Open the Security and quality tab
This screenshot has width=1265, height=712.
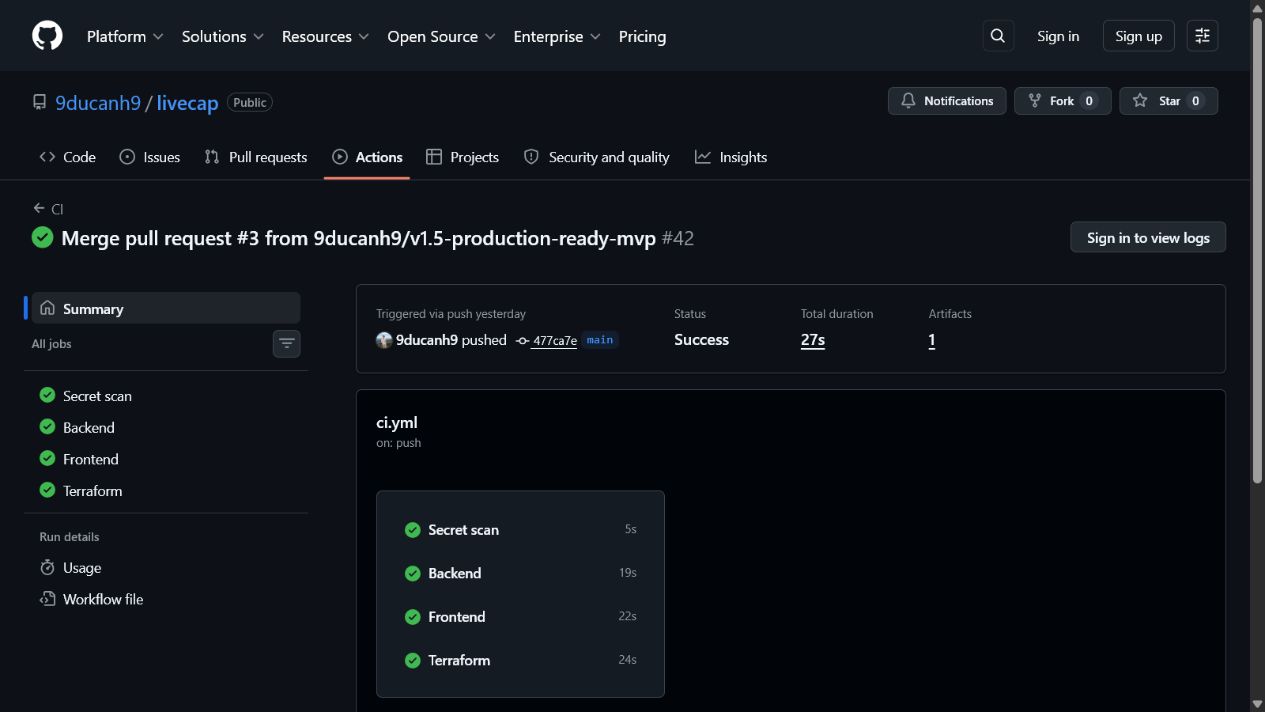[597, 157]
